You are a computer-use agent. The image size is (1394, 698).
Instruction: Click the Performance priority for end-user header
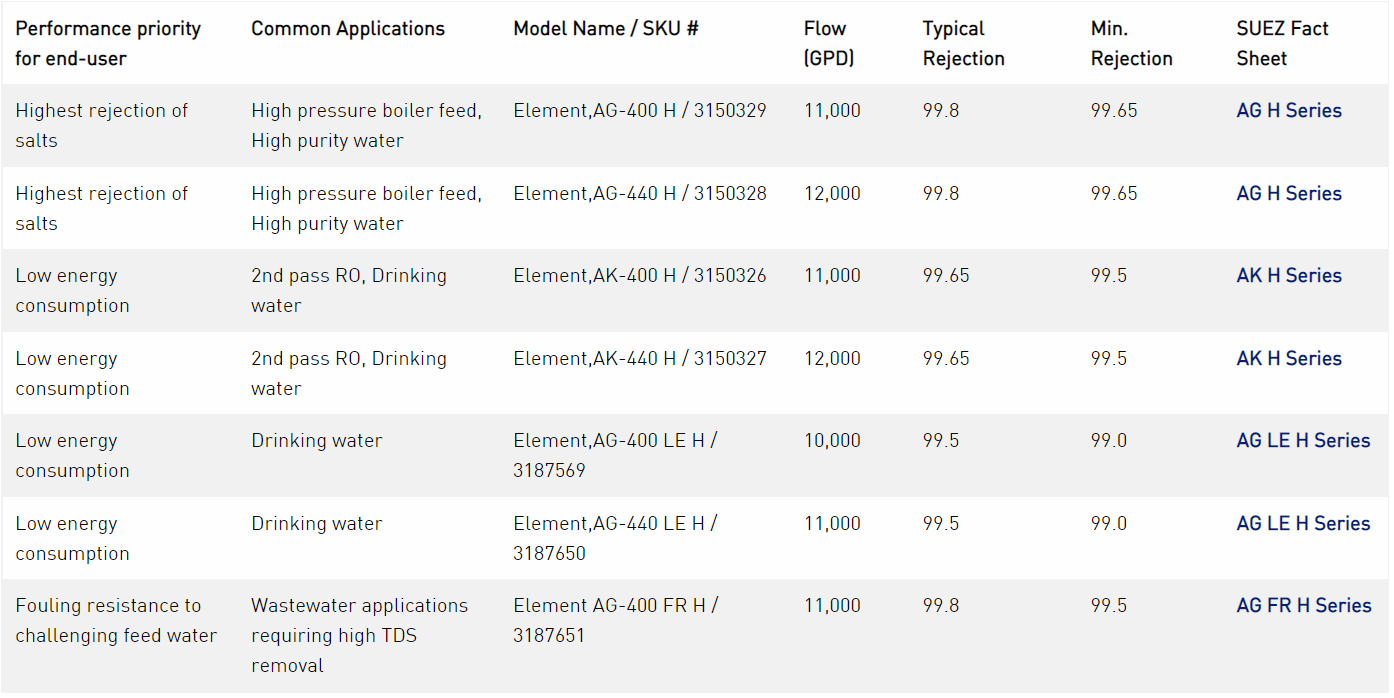(x=108, y=44)
